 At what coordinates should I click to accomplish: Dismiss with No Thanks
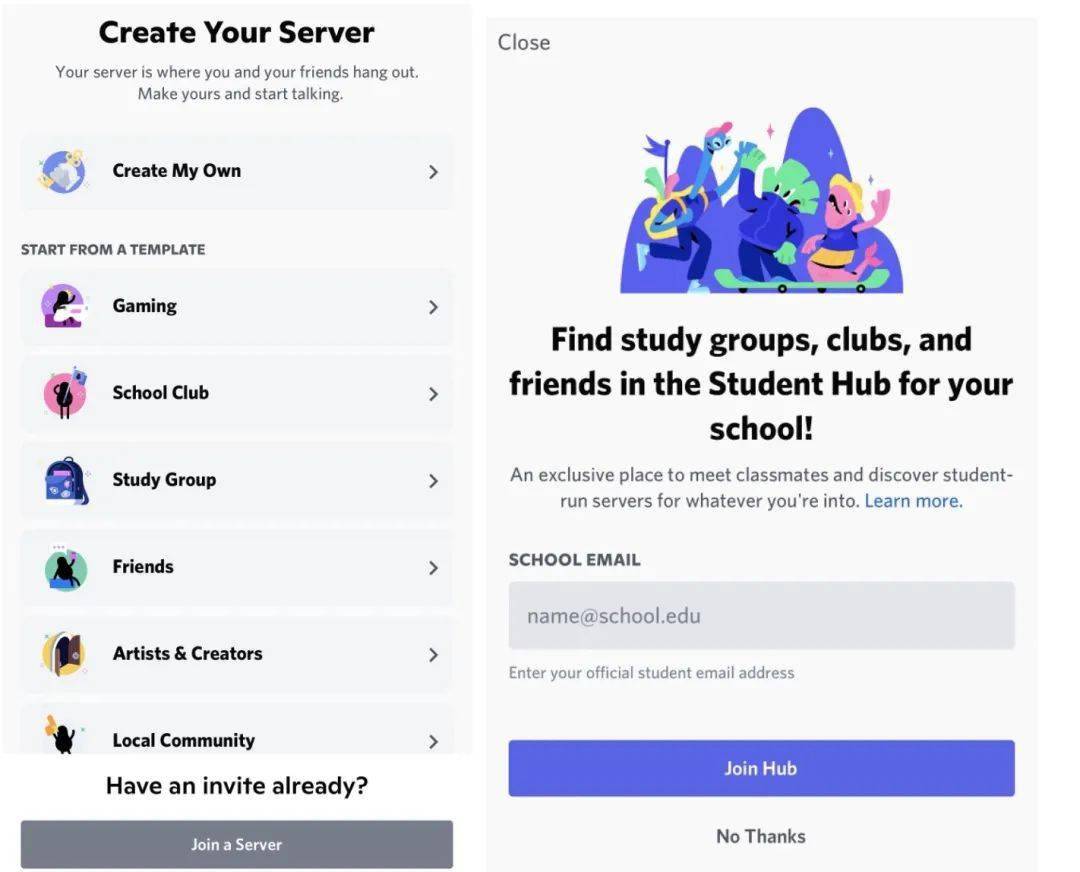[x=761, y=836]
